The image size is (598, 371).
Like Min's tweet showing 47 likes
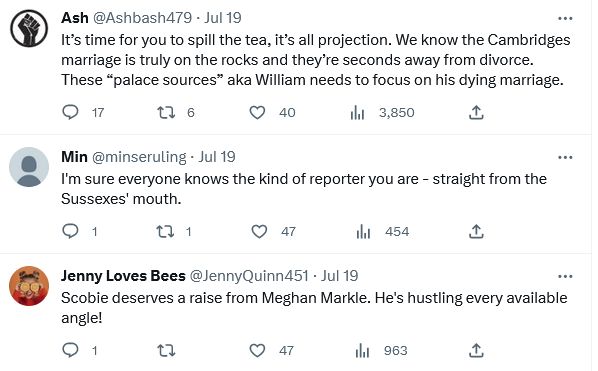[259, 231]
